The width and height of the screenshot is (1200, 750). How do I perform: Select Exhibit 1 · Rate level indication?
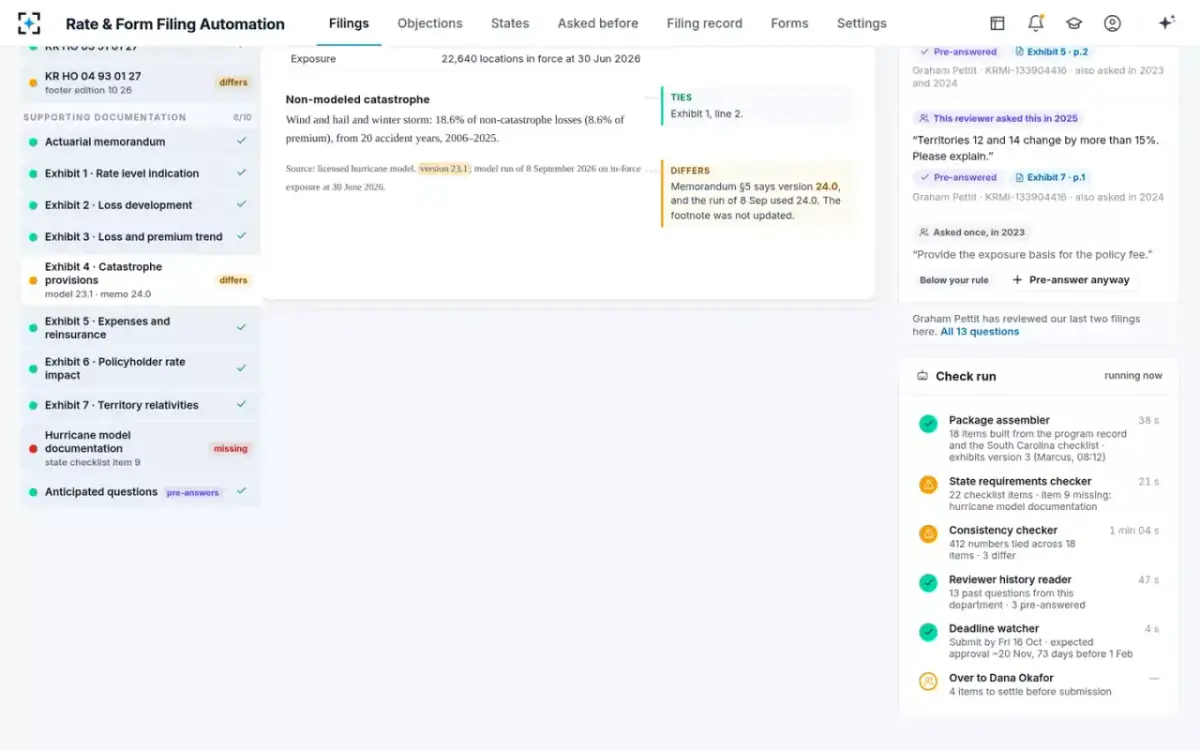point(140,173)
